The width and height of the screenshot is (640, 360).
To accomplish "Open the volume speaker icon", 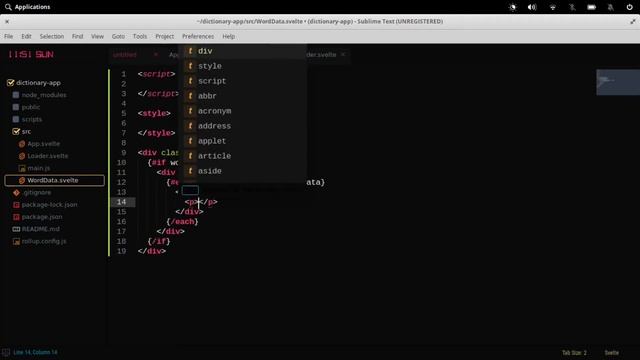I will pos(532,7).
